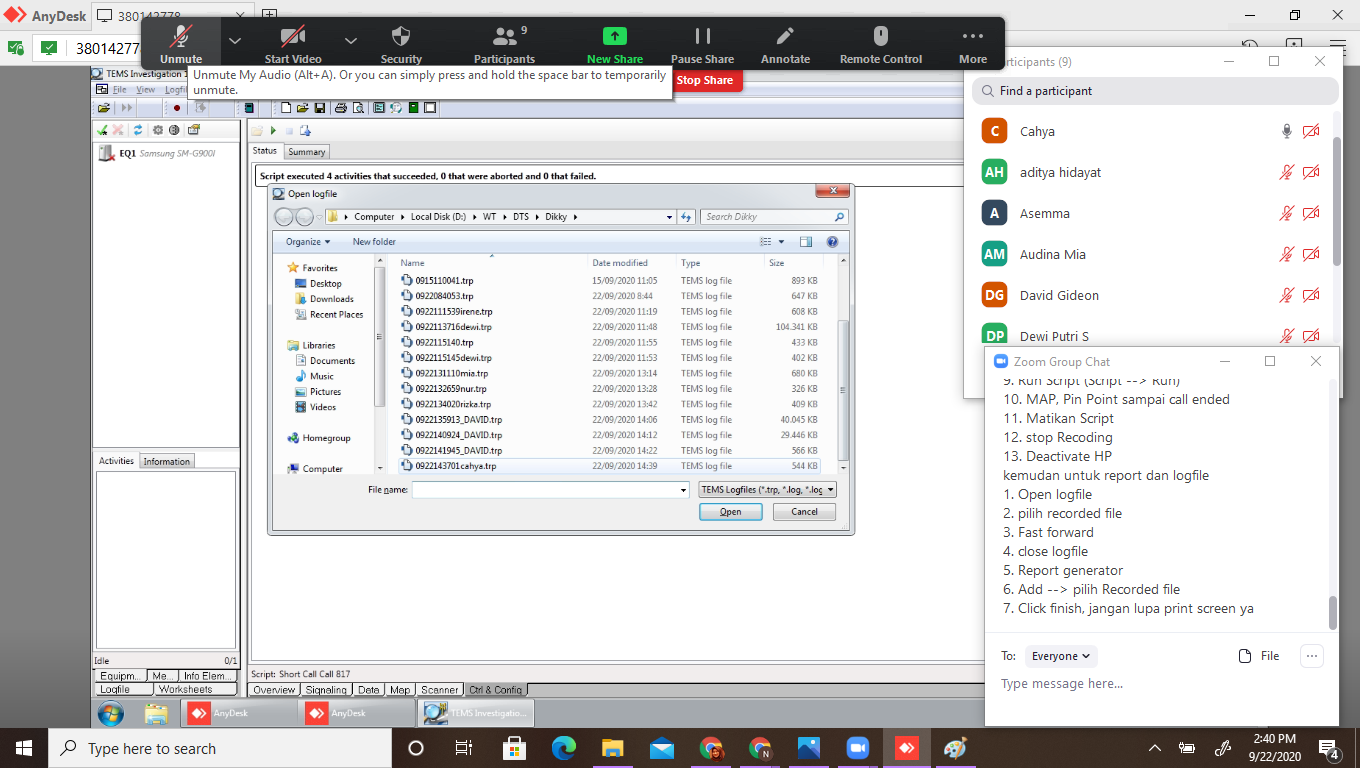Screen dimensions: 1360x768
Task: Pause the screen share
Action: (x=702, y=38)
